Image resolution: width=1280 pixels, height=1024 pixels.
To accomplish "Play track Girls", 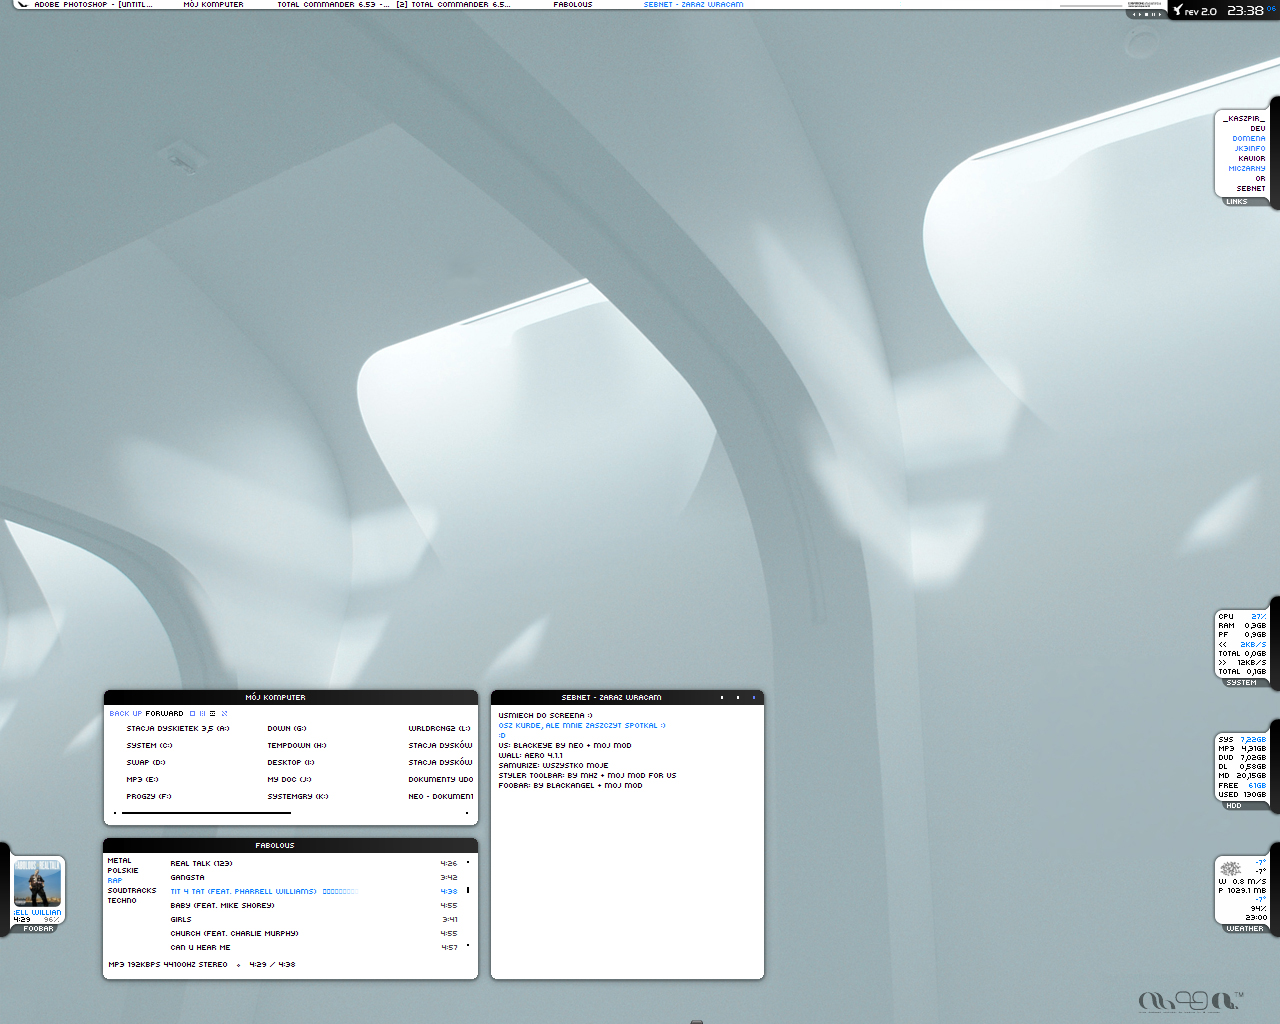I will [x=181, y=920].
